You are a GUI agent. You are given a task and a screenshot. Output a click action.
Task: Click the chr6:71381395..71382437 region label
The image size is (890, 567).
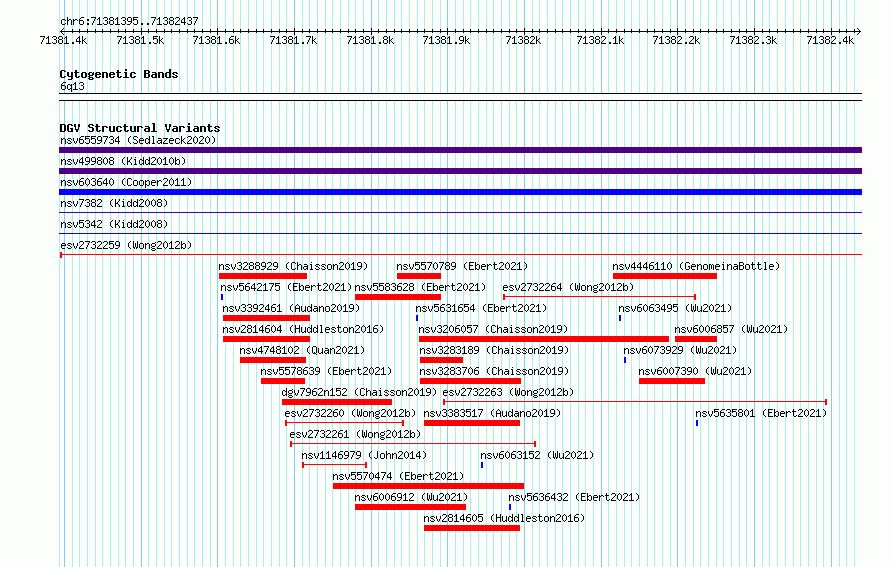click(129, 21)
